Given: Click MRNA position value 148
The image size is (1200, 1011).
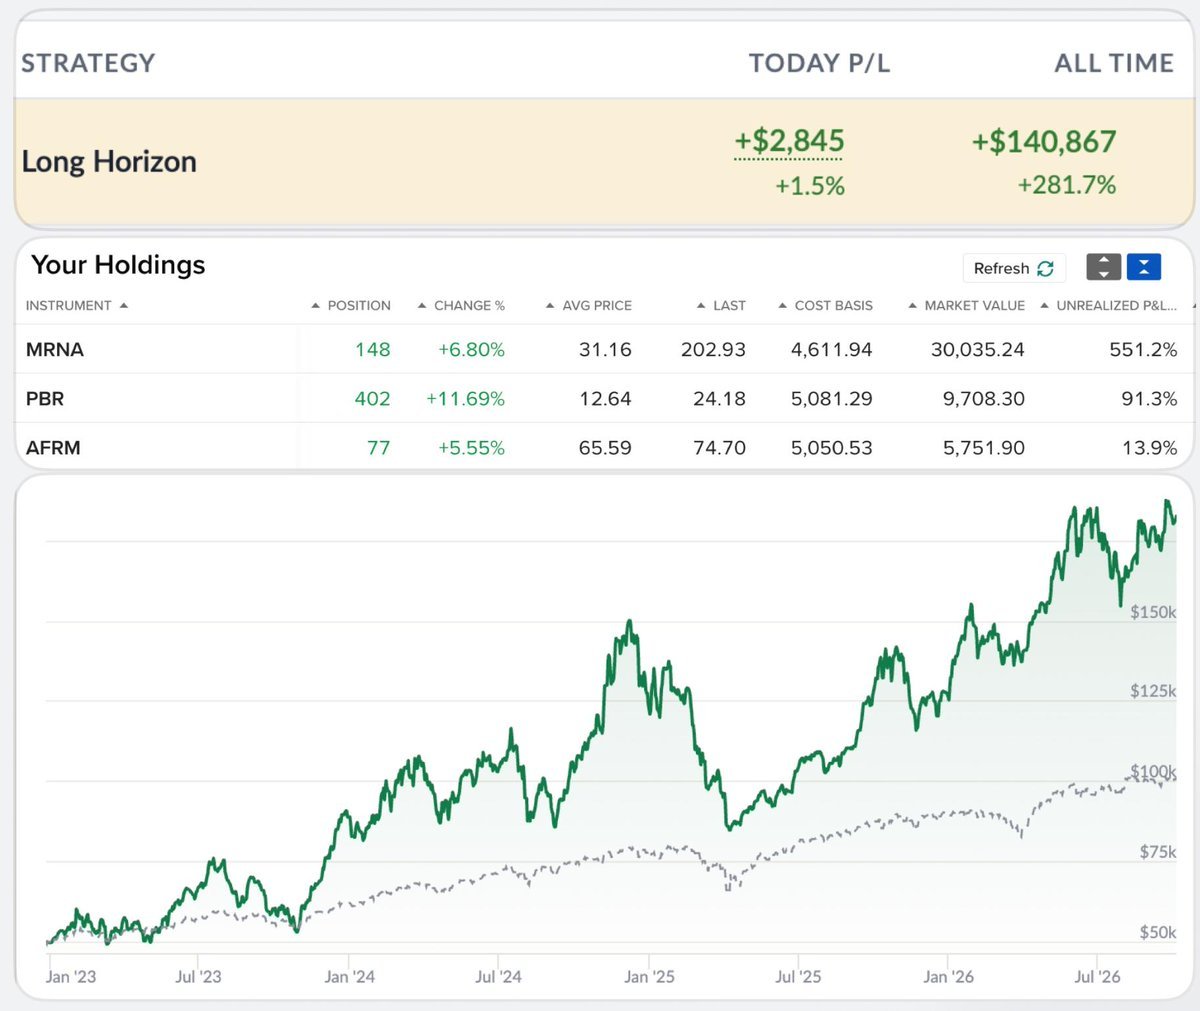Looking at the screenshot, I should 372,350.
